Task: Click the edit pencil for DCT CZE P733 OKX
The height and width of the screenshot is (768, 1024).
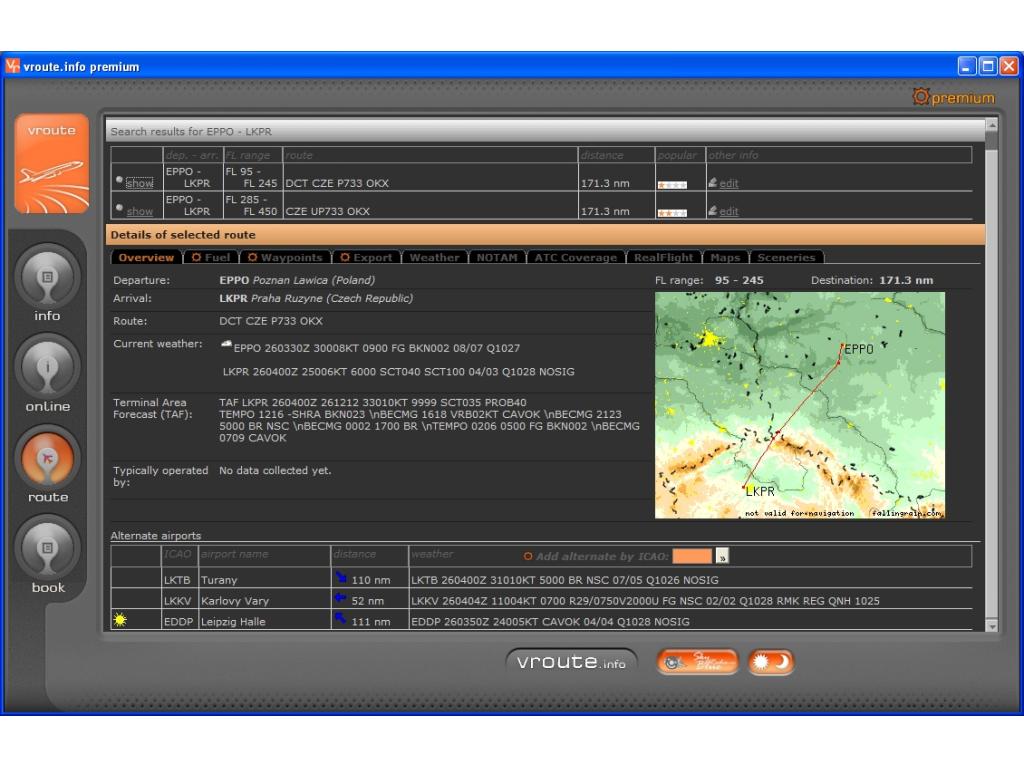Action: (712, 183)
